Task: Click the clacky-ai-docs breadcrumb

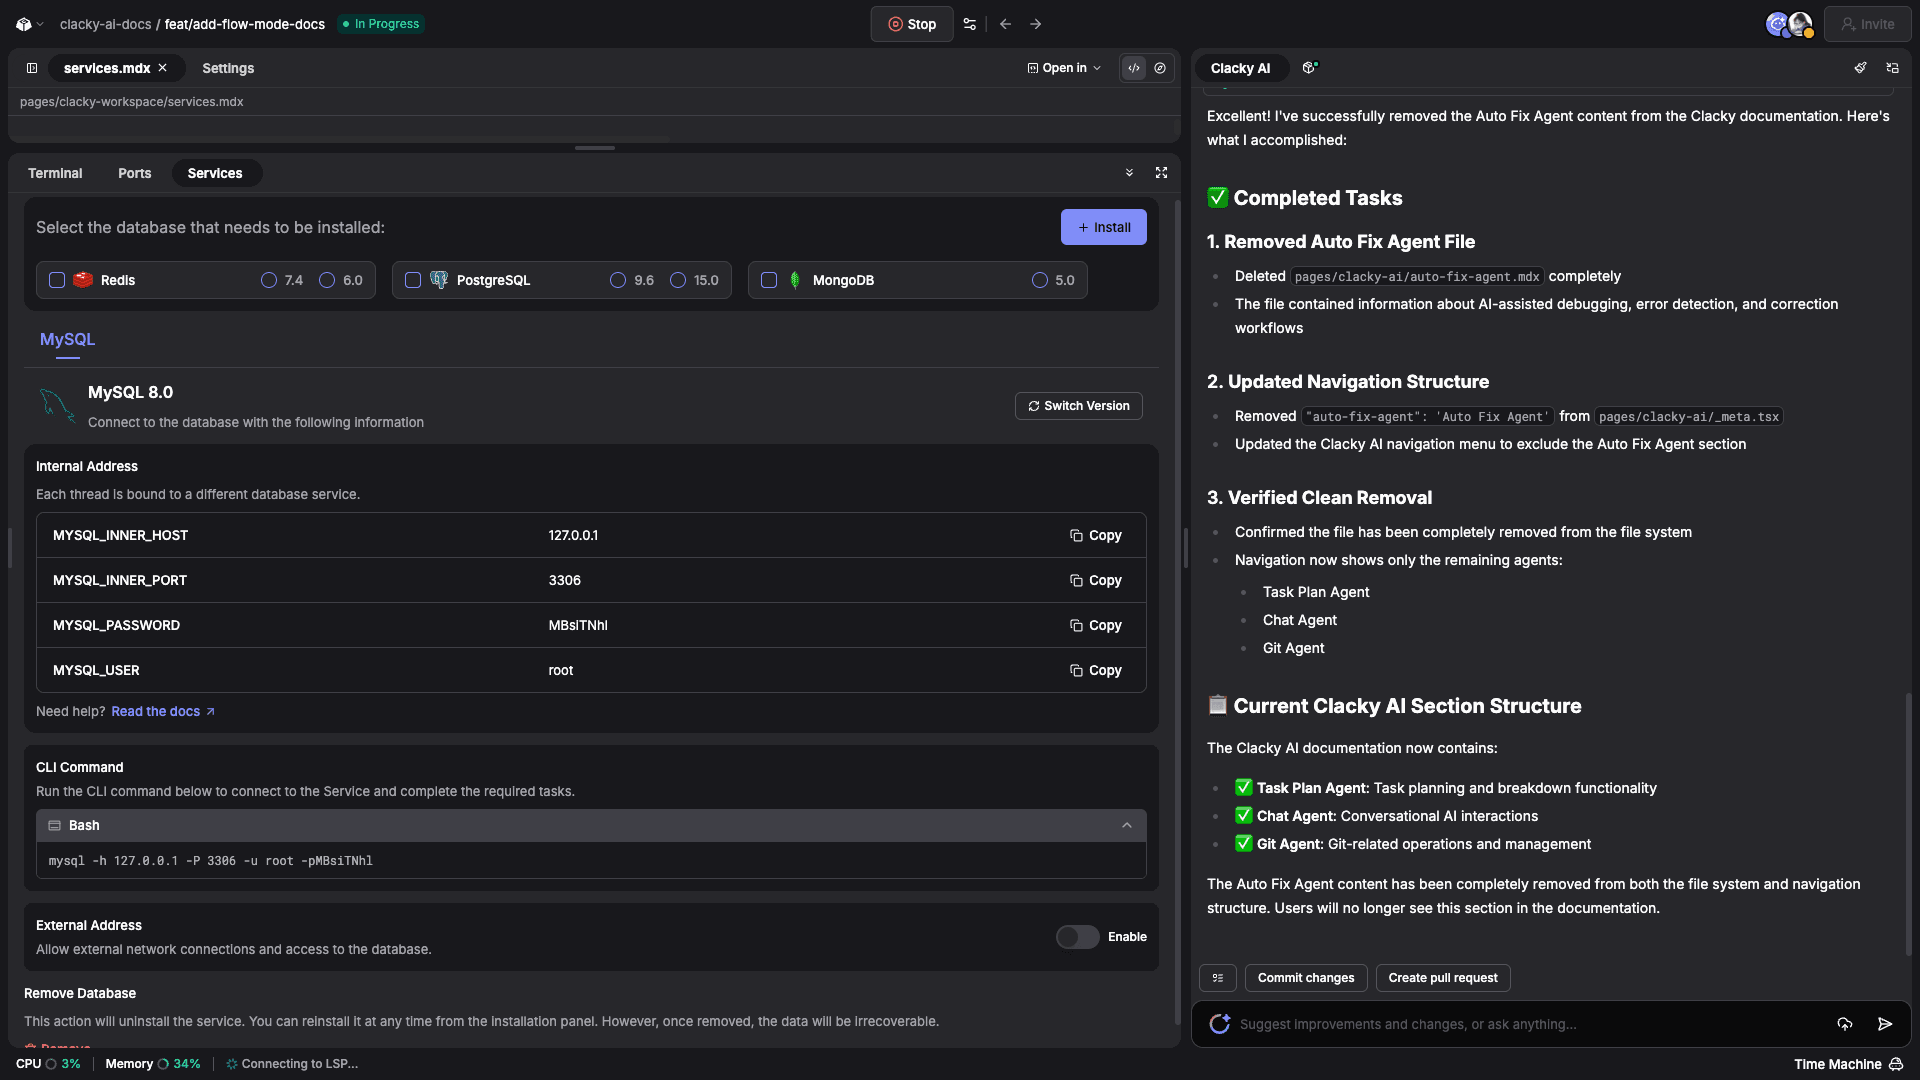Action: (x=105, y=24)
